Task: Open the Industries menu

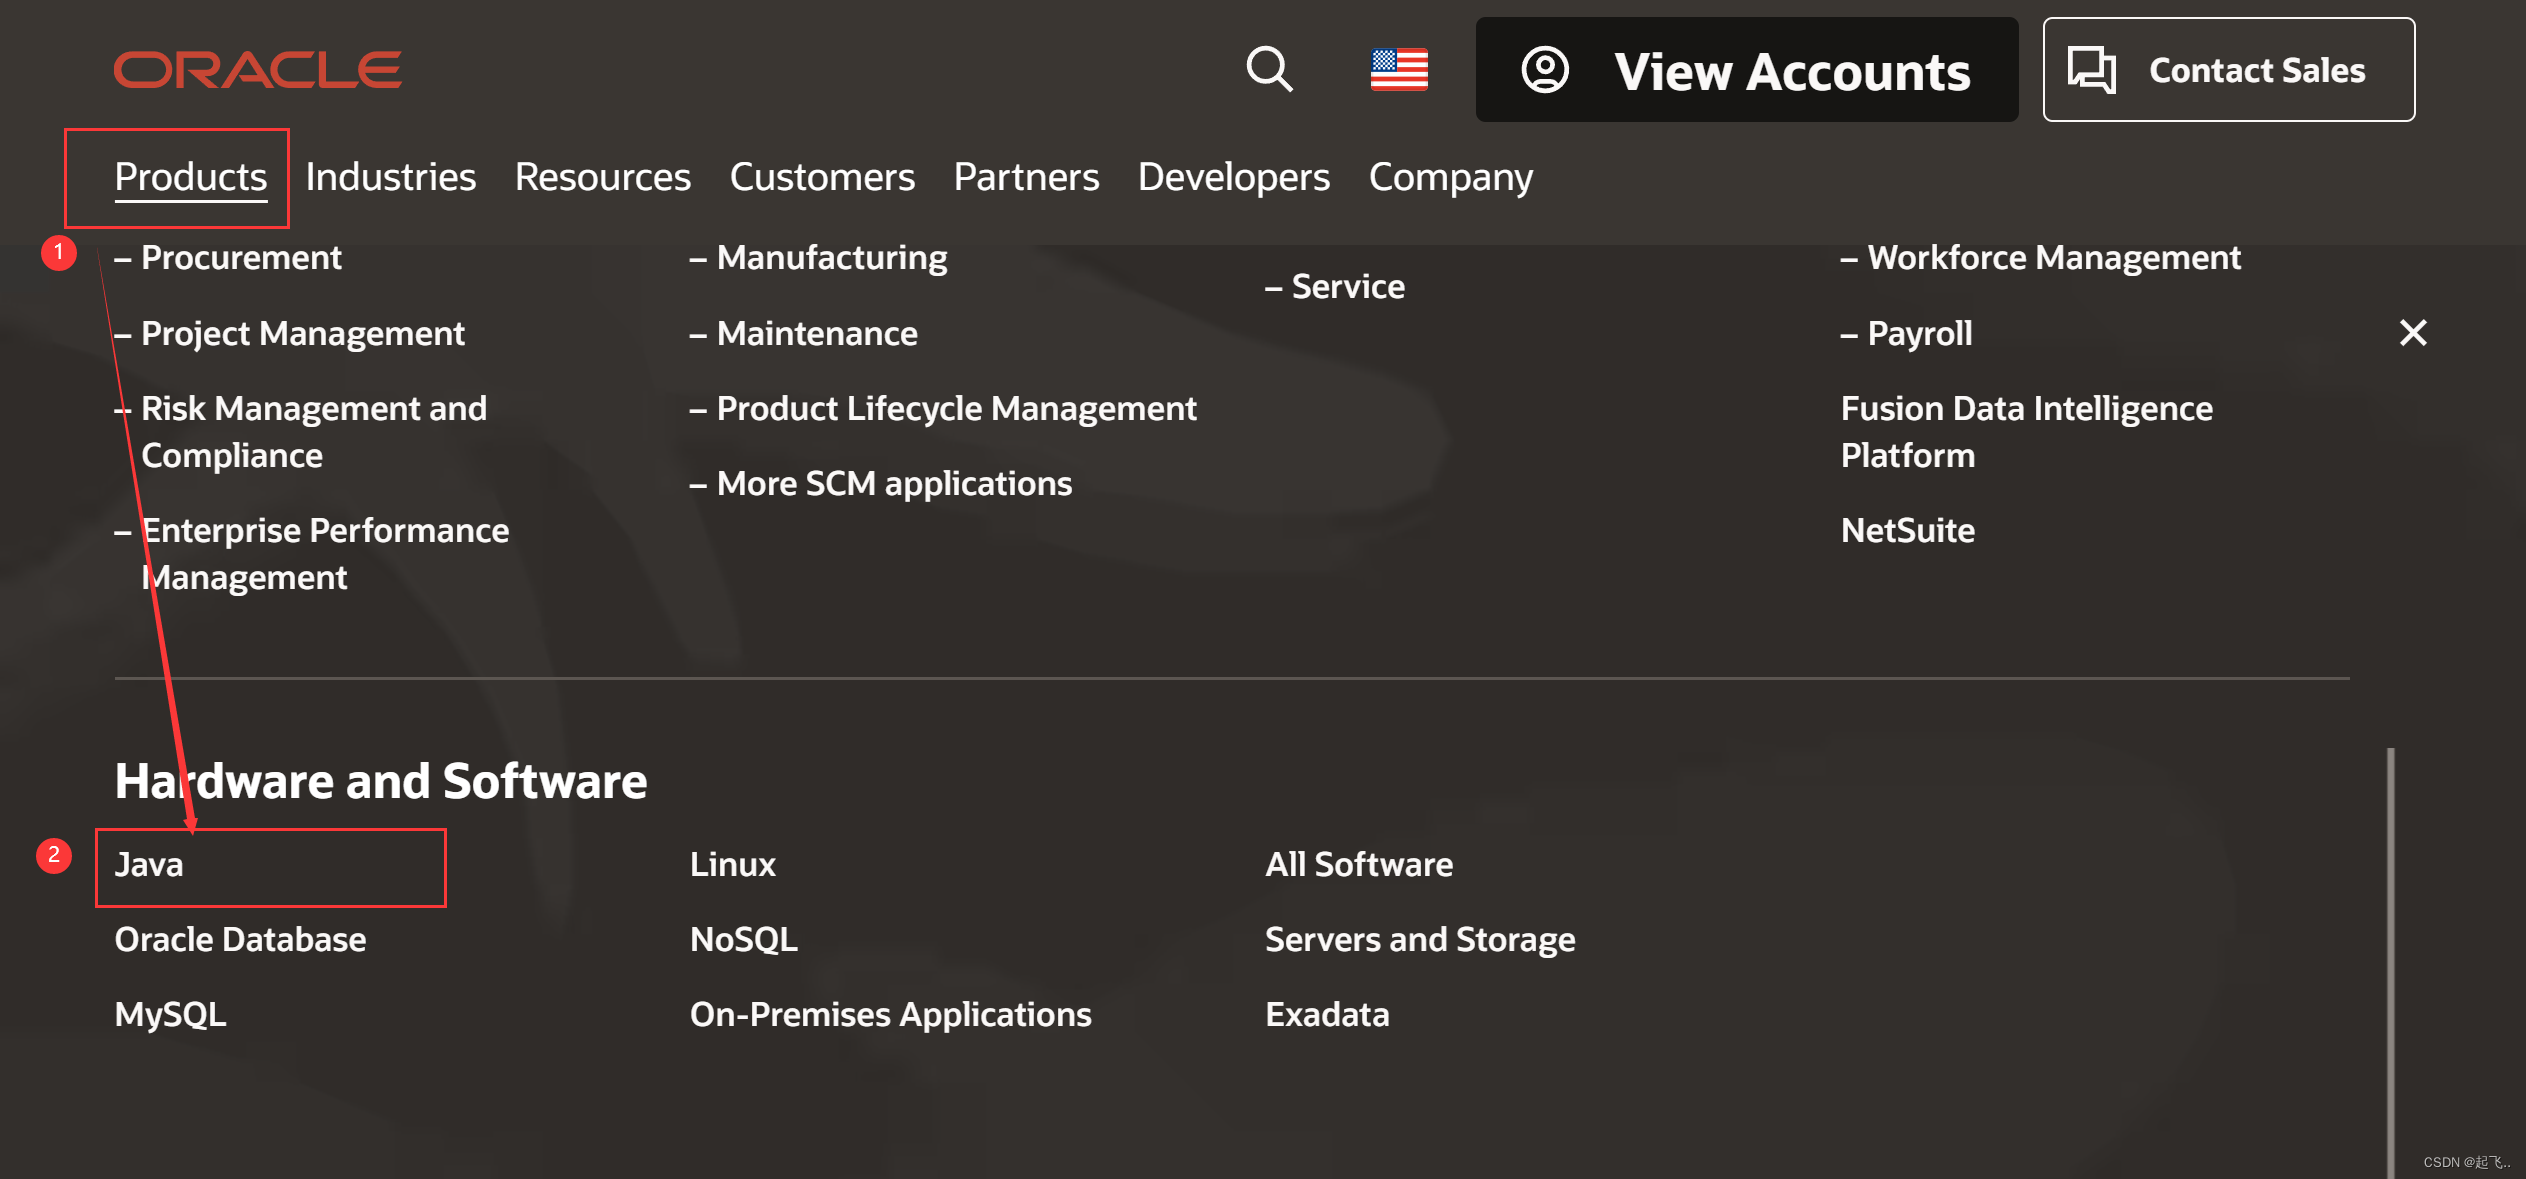Action: pyautogui.click(x=390, y=177)
